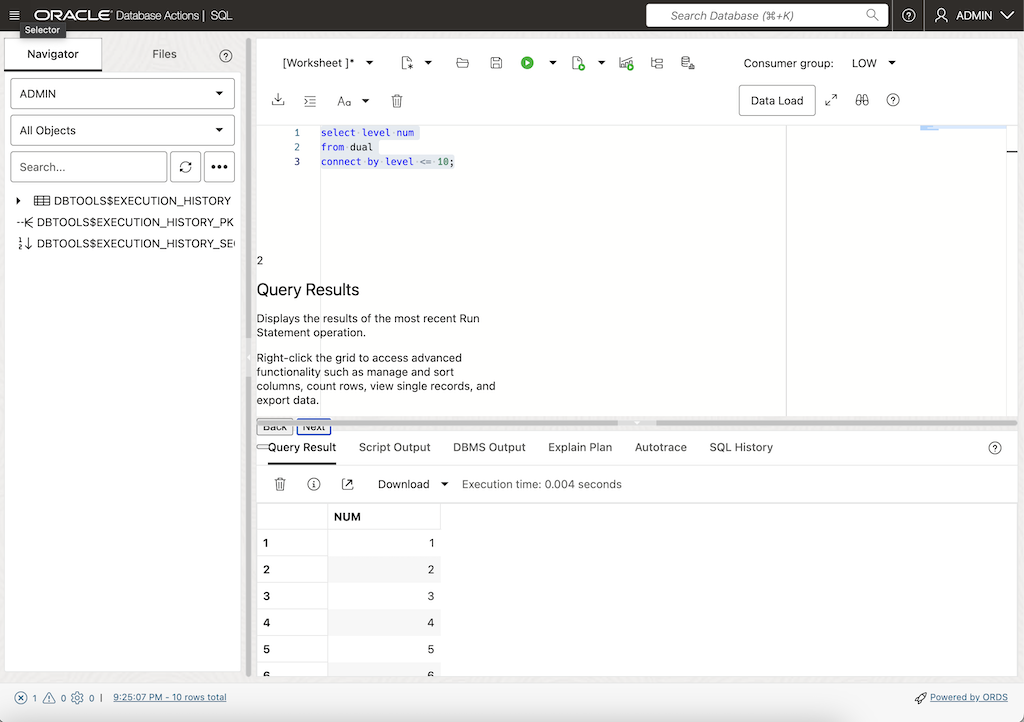
Task: Click the Autotrace tree icon
Action: point(657,63)
